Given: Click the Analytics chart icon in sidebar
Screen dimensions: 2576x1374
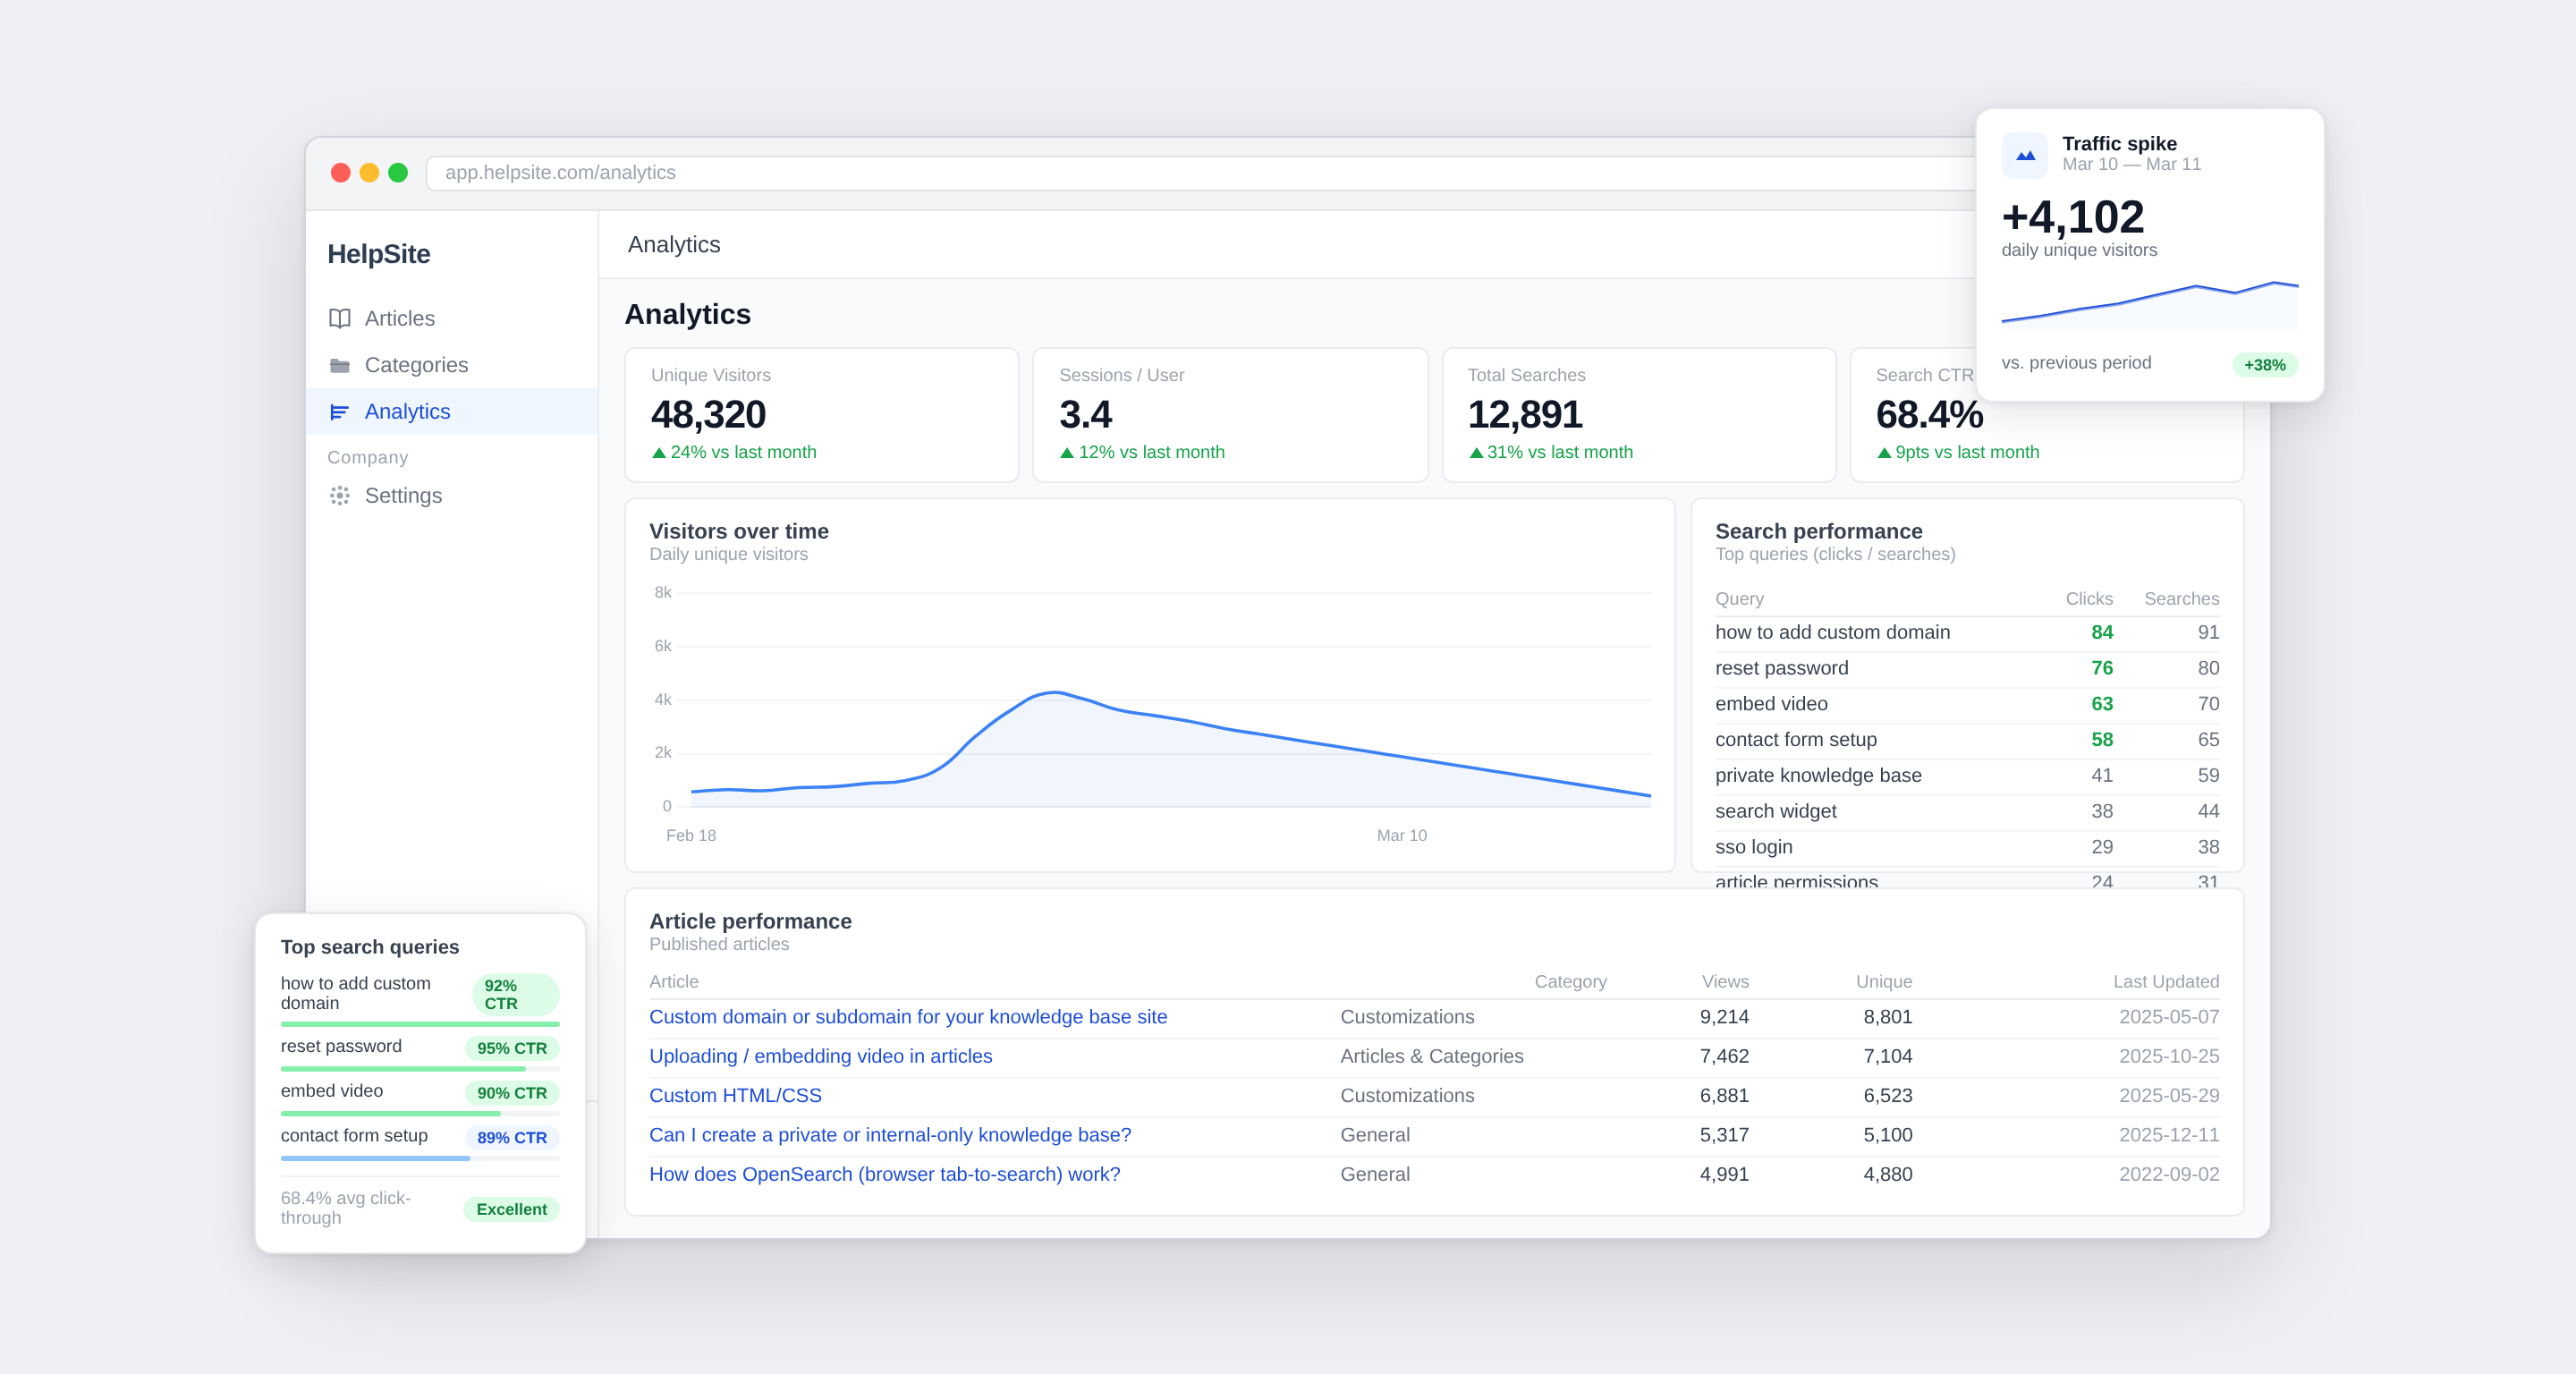Looking at the screenshot, I should (340, 412).
